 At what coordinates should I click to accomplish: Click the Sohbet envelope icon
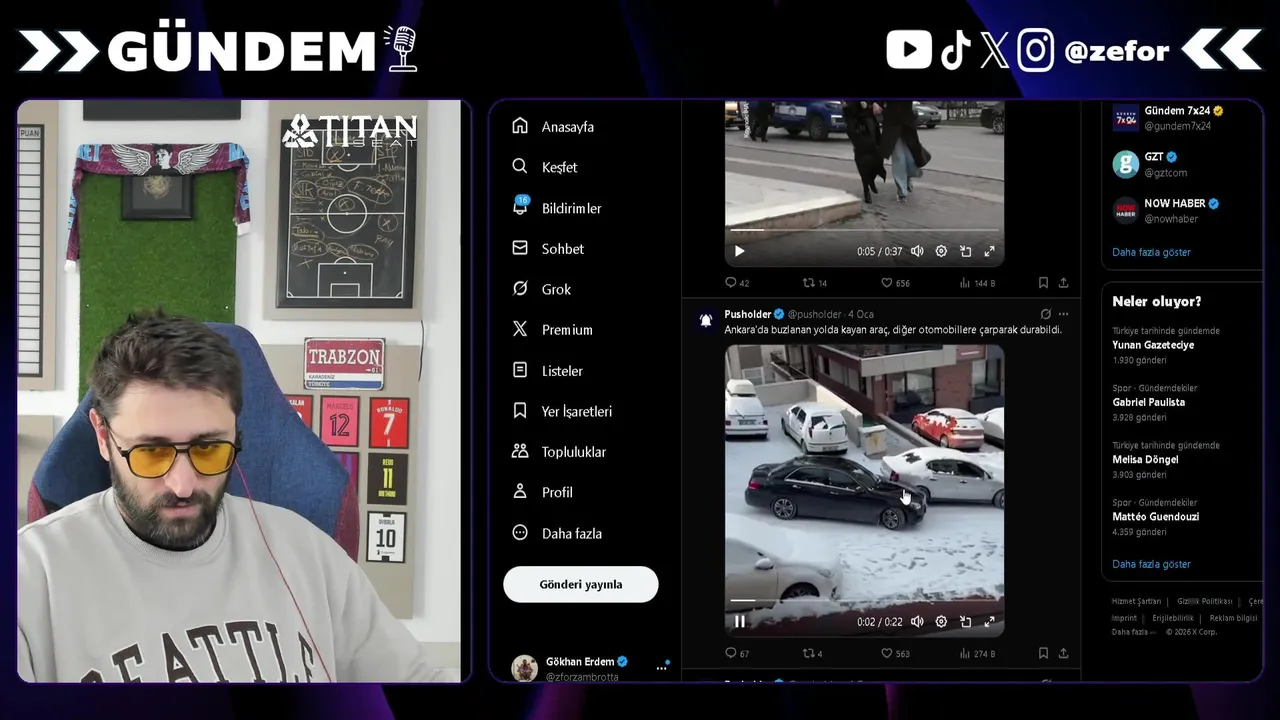(x=520, y=248)
